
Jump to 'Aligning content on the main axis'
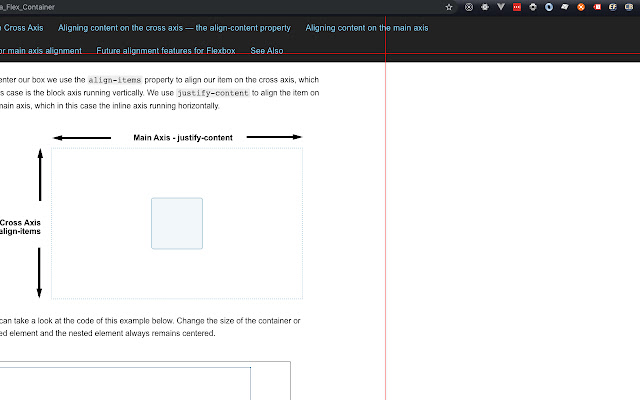[366, 28]
